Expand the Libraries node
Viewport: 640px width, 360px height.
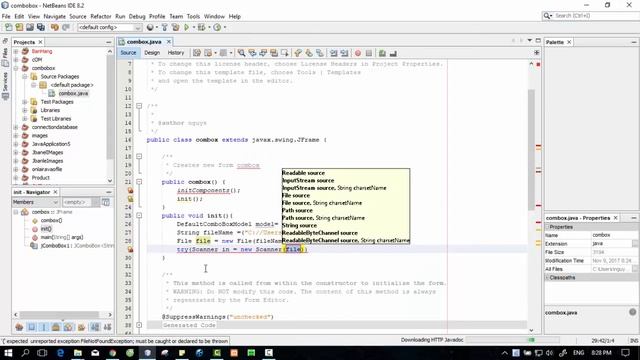[24, 110]
